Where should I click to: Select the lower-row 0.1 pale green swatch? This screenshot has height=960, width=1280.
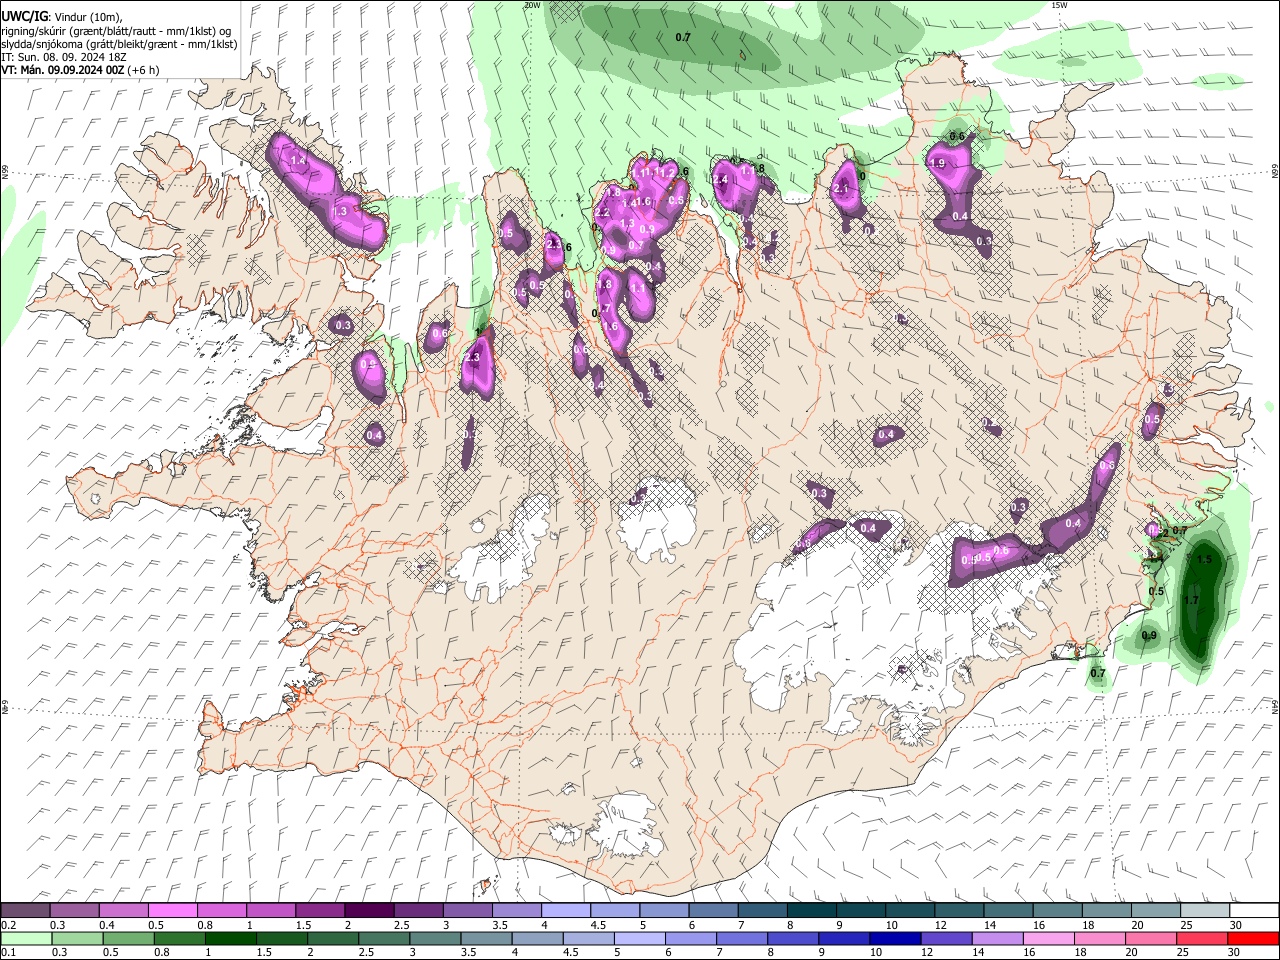point(25,939)
